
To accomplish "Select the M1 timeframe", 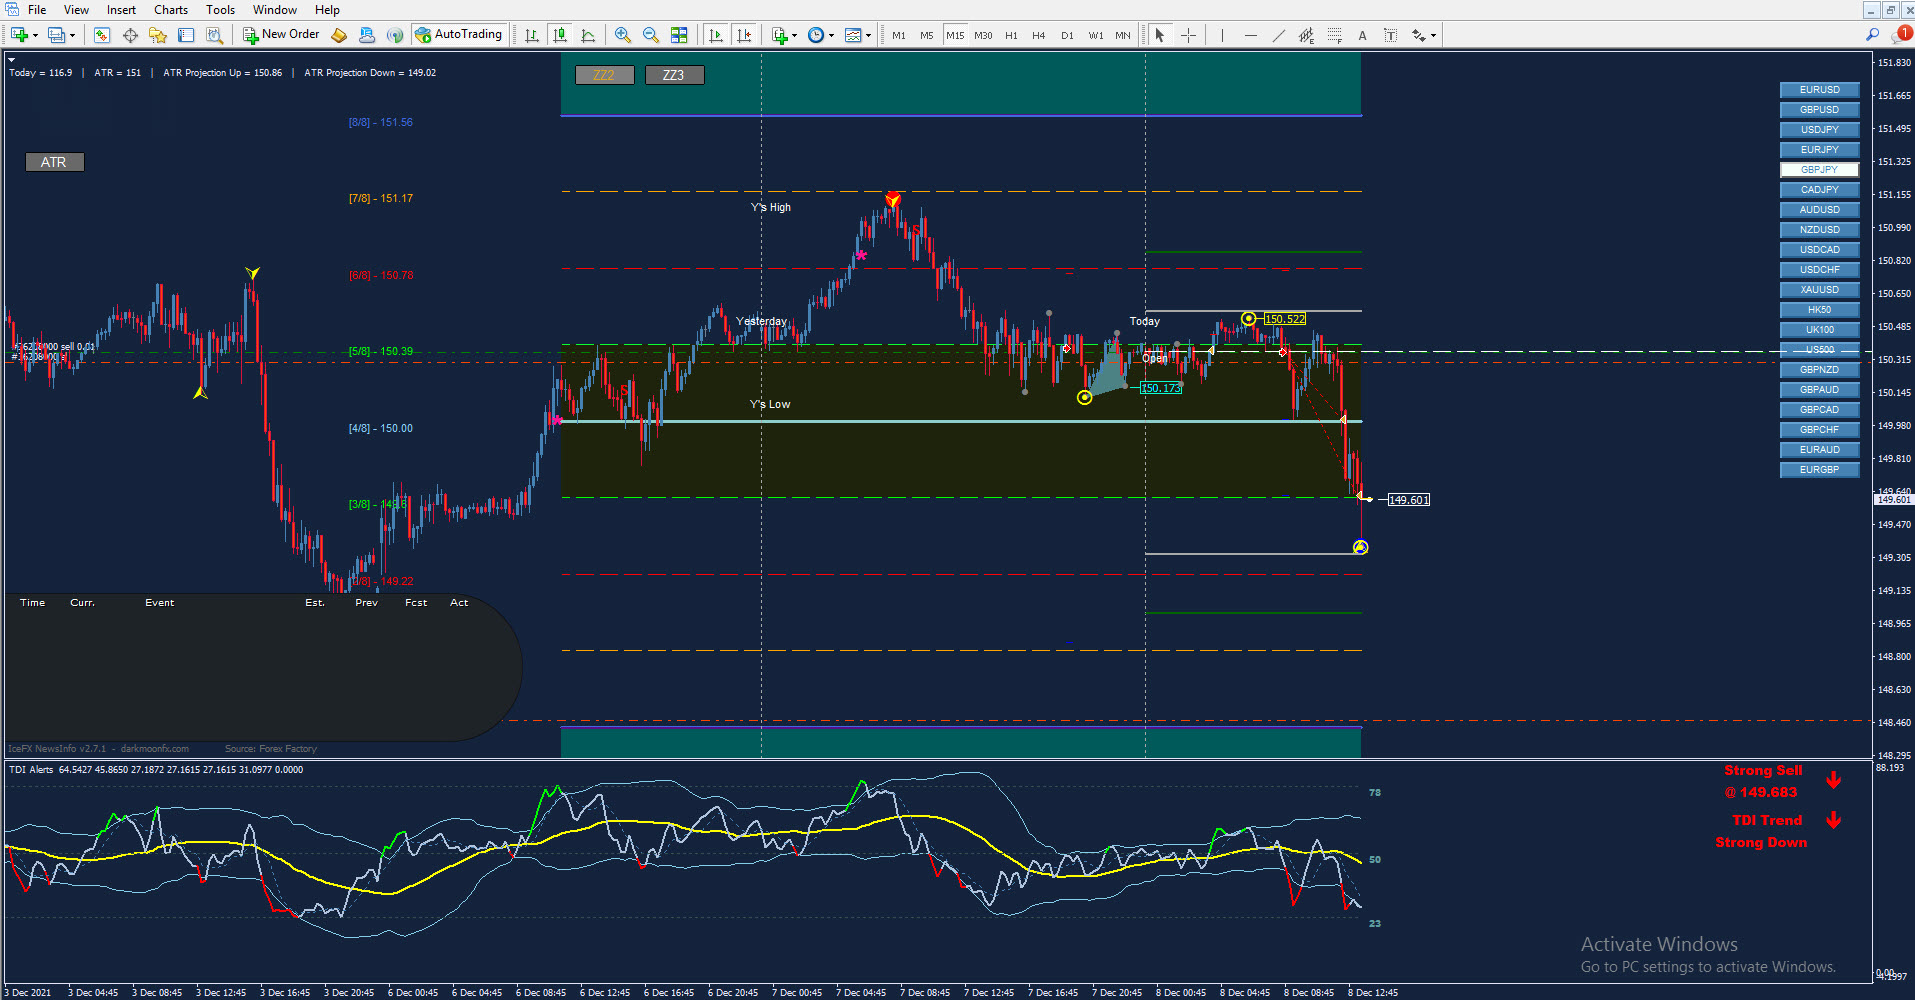I will pos(899,35).
